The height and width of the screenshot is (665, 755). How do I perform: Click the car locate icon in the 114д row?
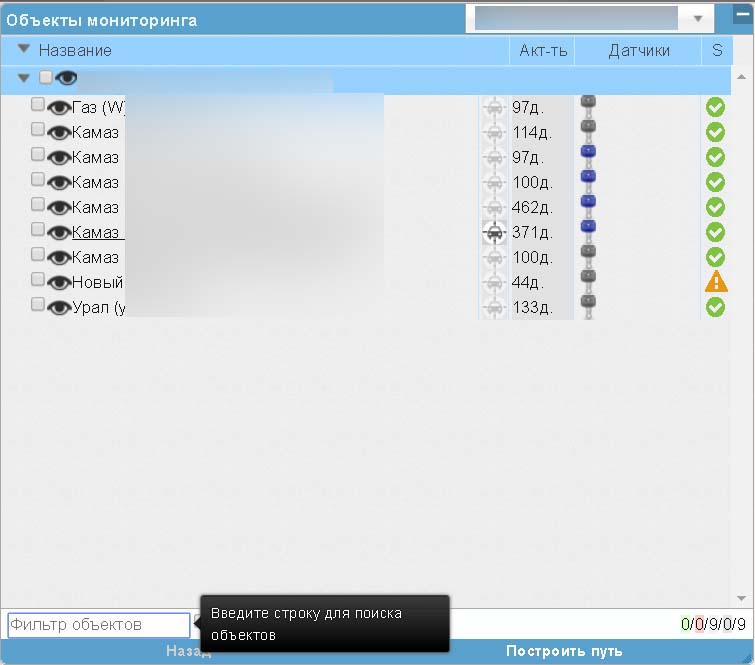494,132
